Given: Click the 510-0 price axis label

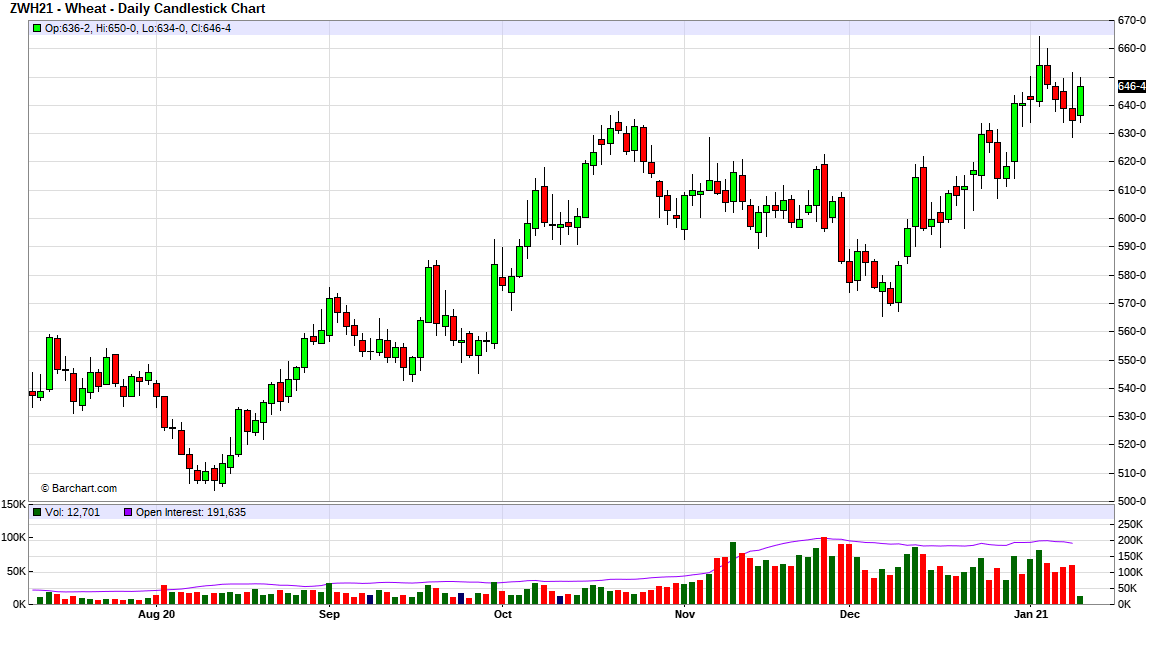Looking at the screenshot, I should coord(1132,473).
